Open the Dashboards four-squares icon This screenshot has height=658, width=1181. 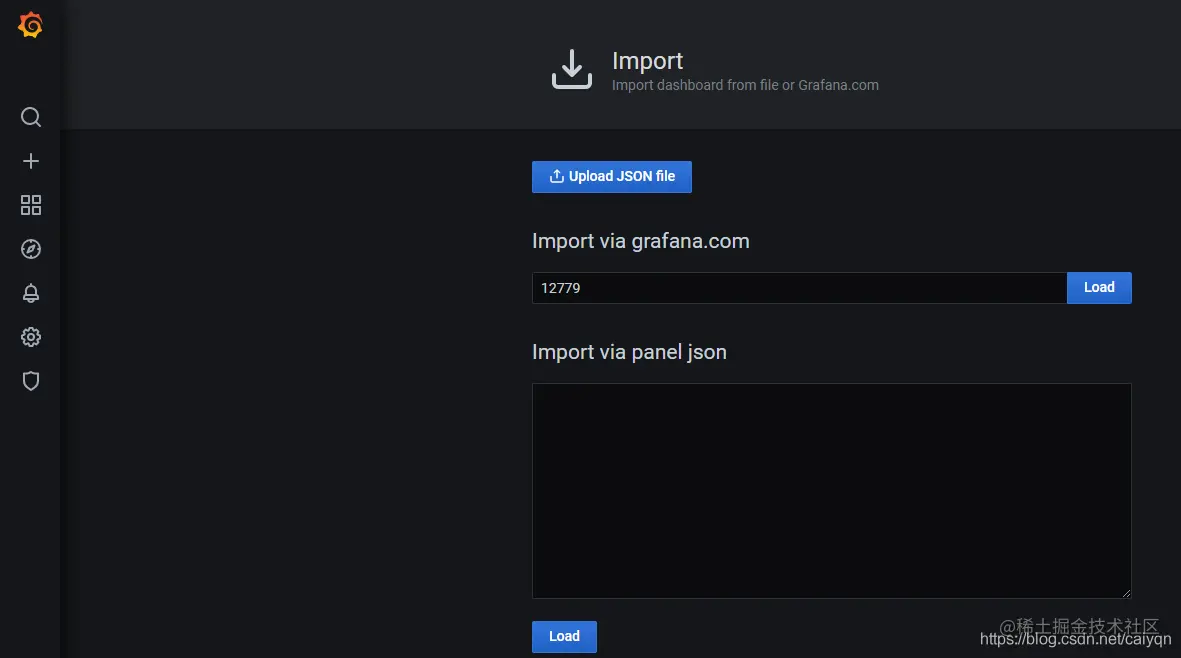[x=31, y=205]
